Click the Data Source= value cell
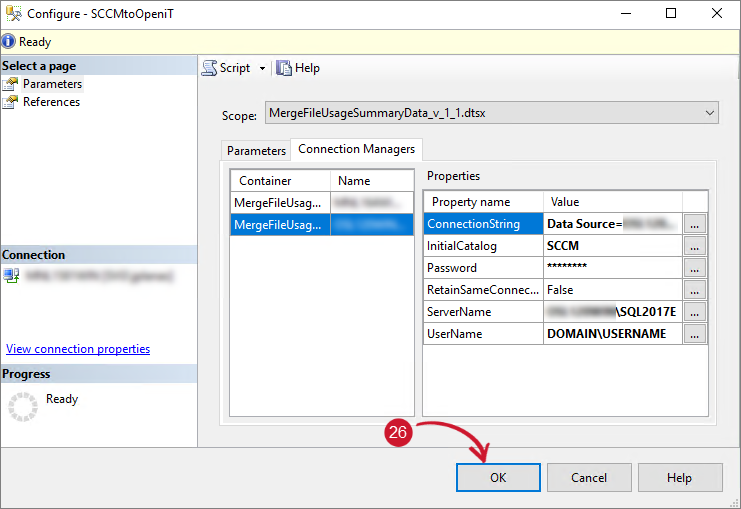 (613, 224)
